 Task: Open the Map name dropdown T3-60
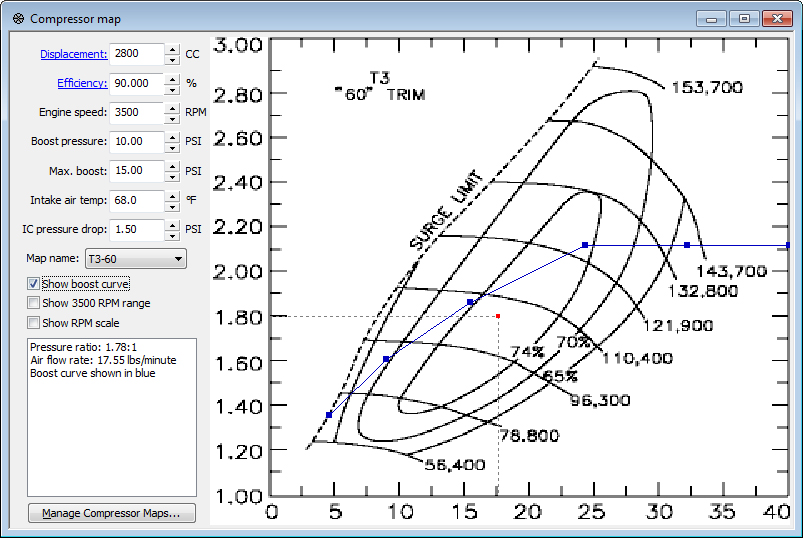click(x=136, y=259)
